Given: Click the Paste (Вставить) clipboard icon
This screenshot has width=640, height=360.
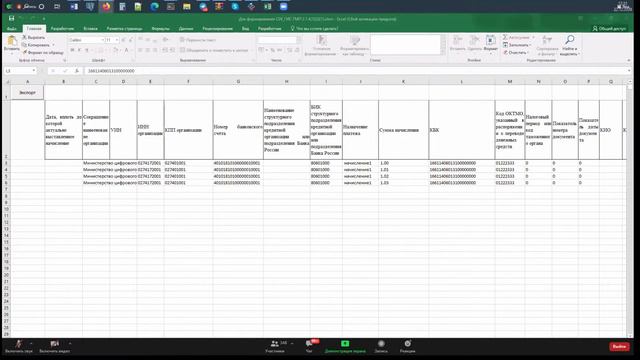Looking at the screenshot, I should pos(11,41).
